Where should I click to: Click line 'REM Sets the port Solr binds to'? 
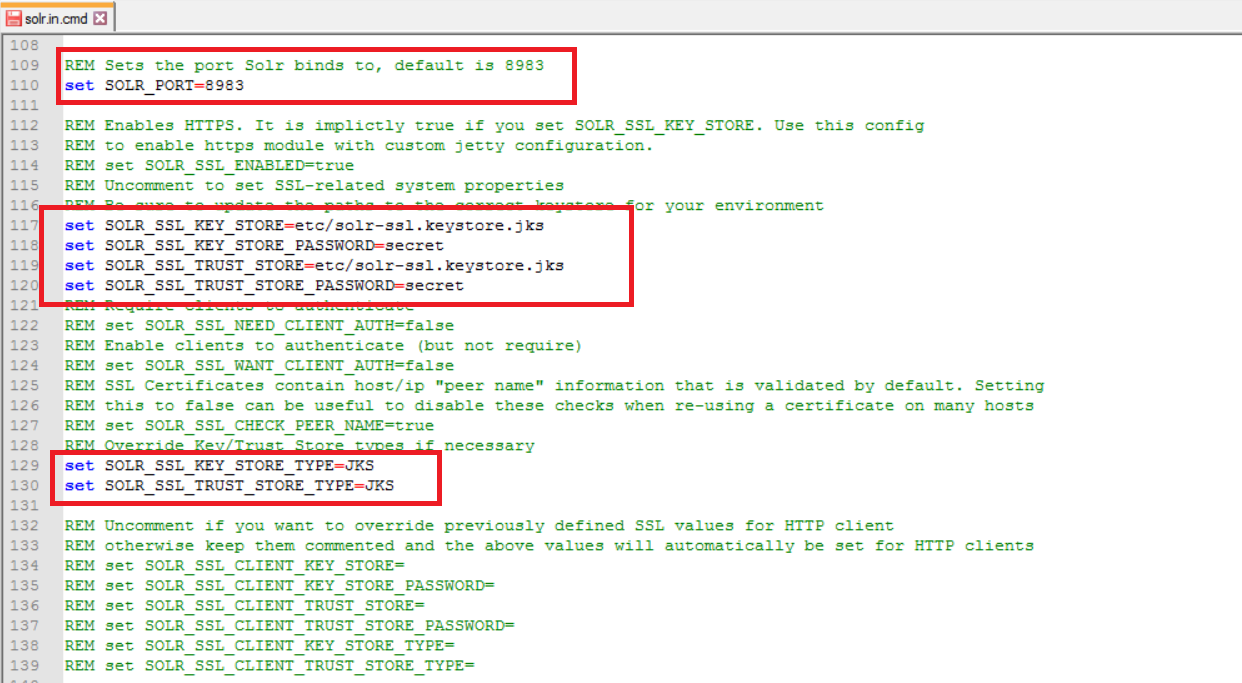tap(305, 65)
